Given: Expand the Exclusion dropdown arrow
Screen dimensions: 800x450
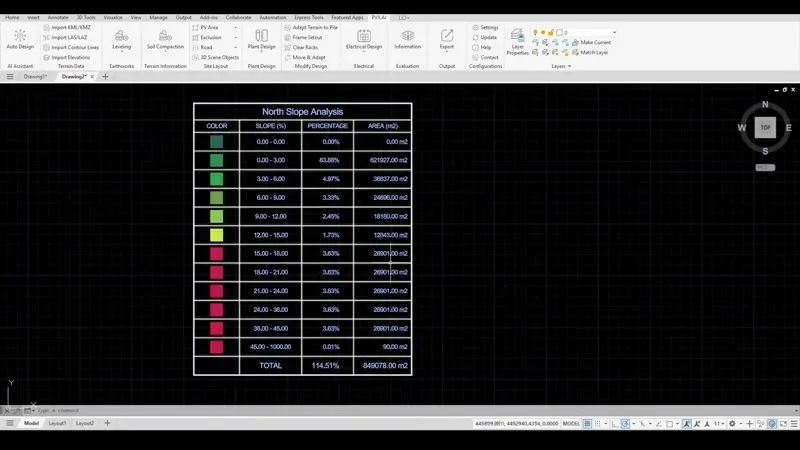Looking at the screenshot, I should coord(235,37).
